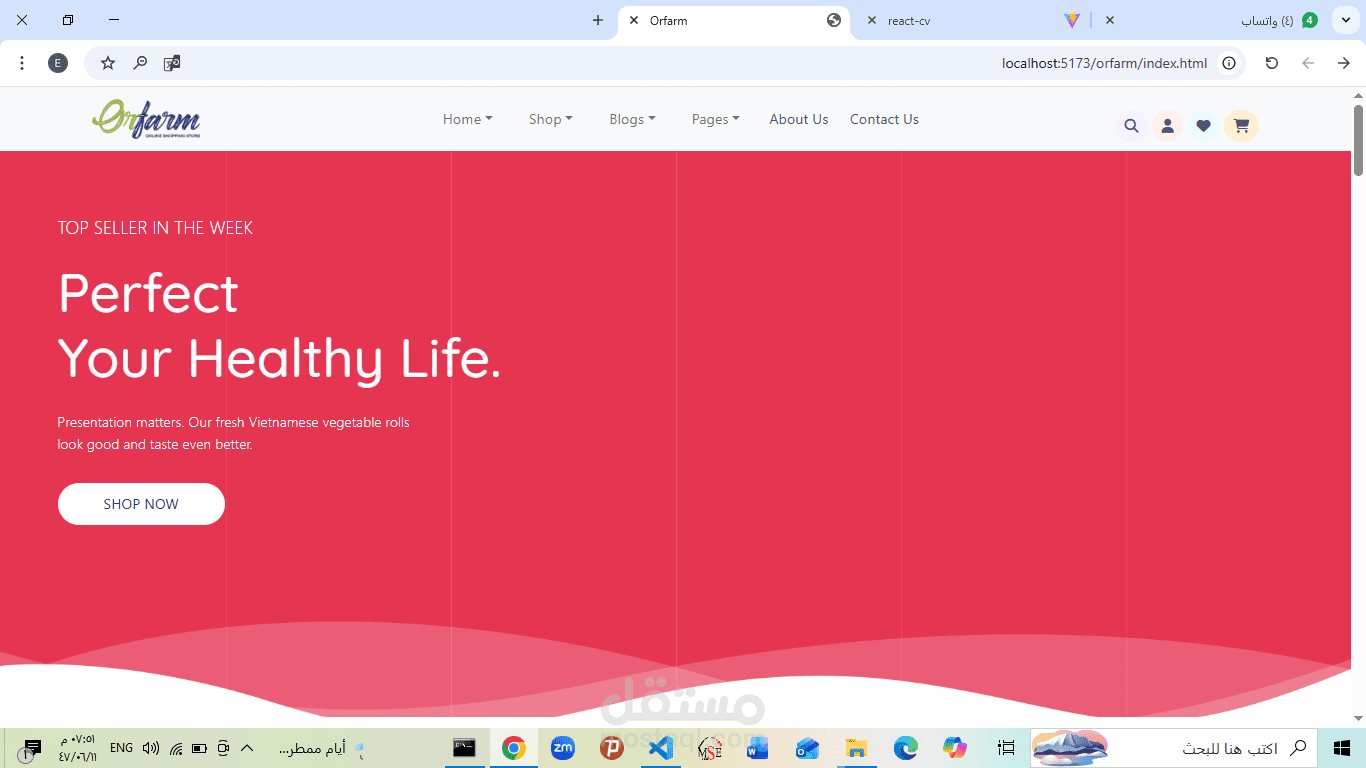This screenshot has height=768, width=1366.
Task: Click the volume speaker tray icon
Action: pyautogui.click(x=151, y=748)
